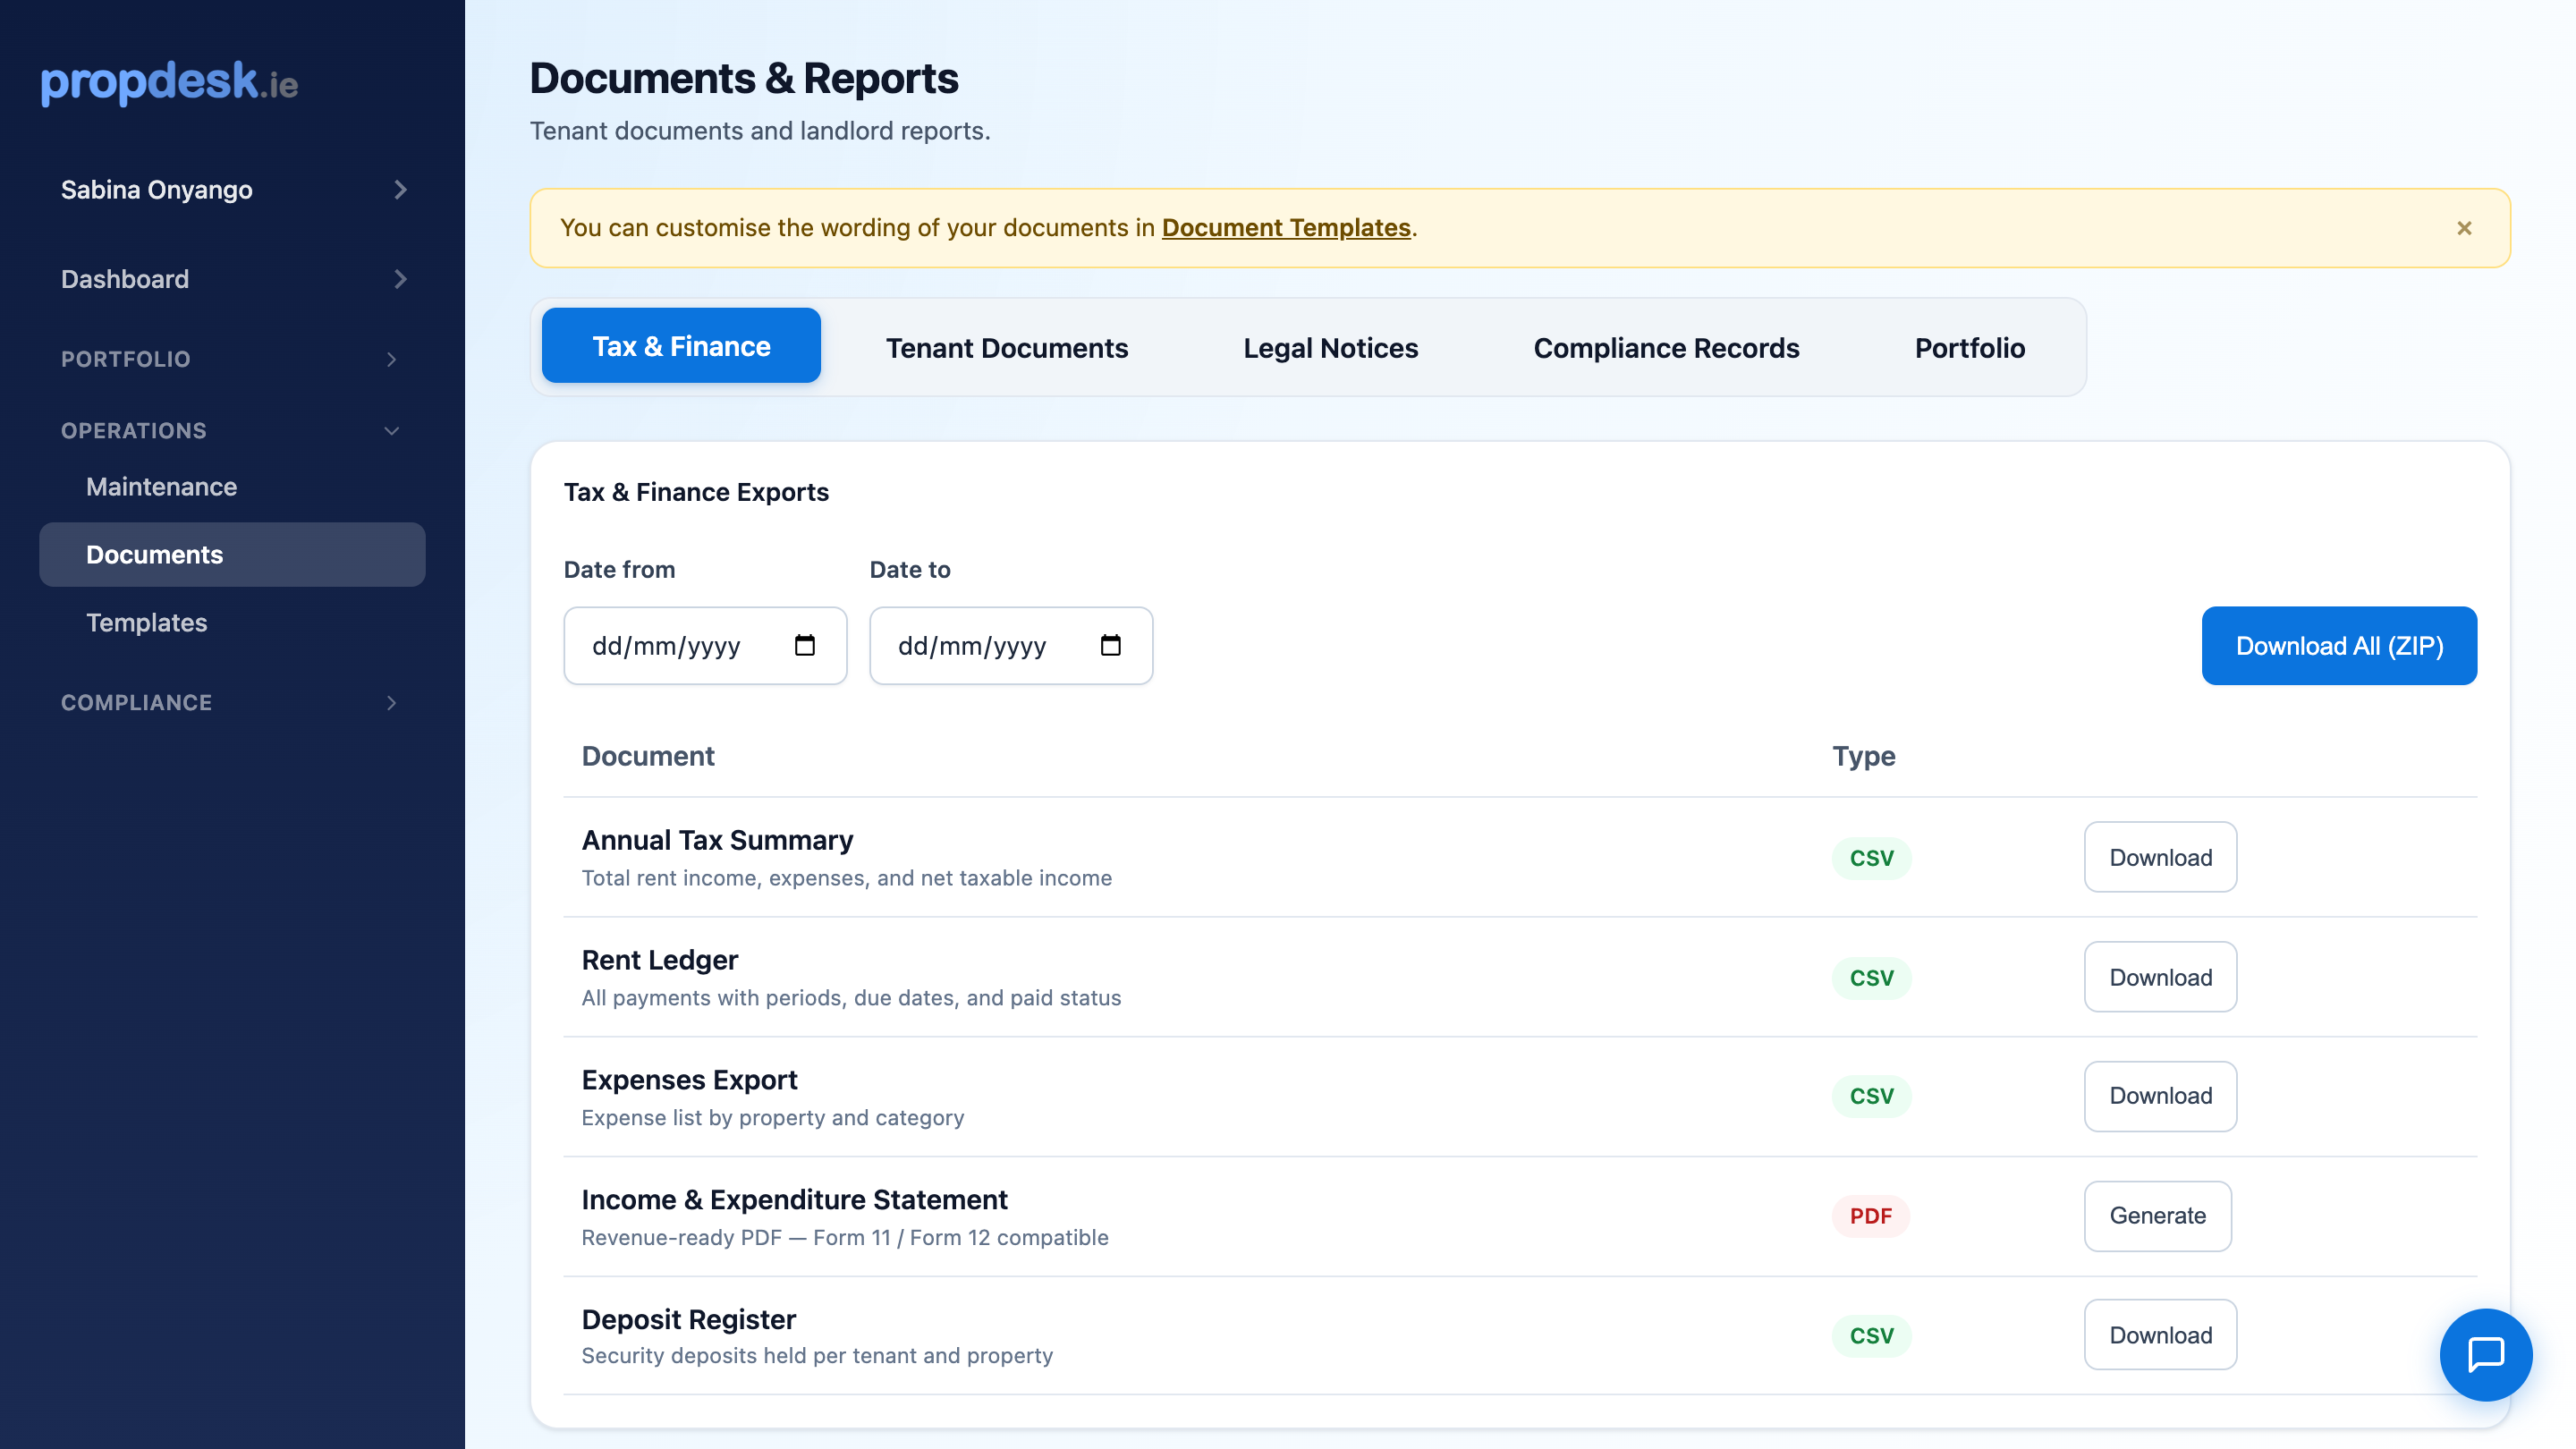Screen dimensions: 2576x1449
Task: Open the Date from calendar picker
Action: tap(804, 646)
